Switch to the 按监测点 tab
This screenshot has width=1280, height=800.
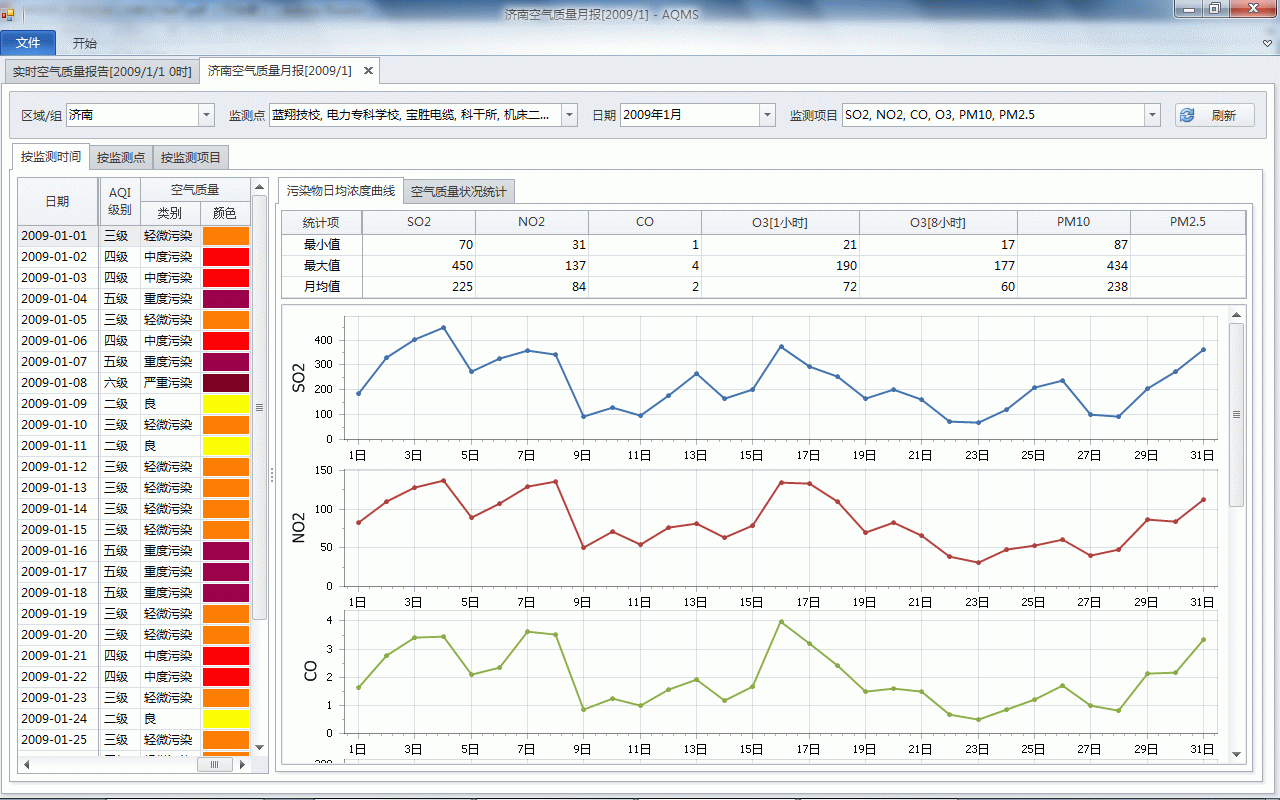tap(121, 157)
